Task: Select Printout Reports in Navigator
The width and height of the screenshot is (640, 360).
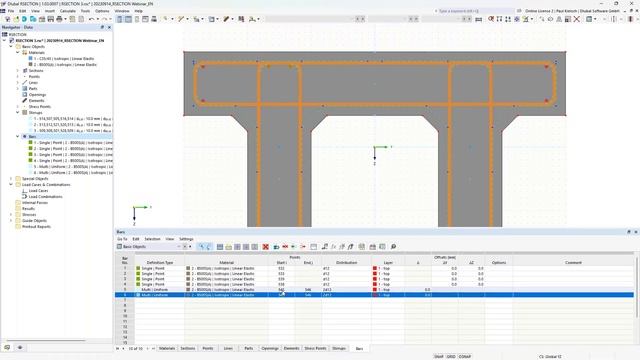Action: [x=36, y=227]
